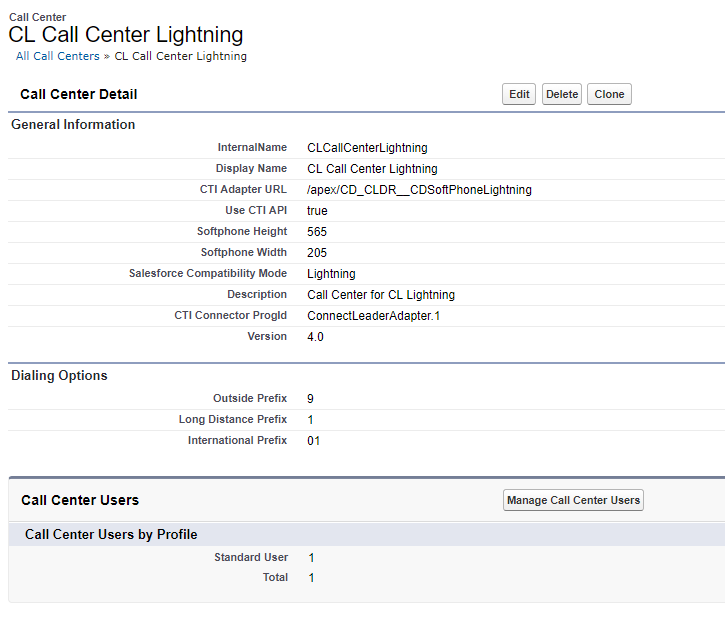725x626 pixels.
Task: Click the Version value 4.0
Action: (315, 337)
